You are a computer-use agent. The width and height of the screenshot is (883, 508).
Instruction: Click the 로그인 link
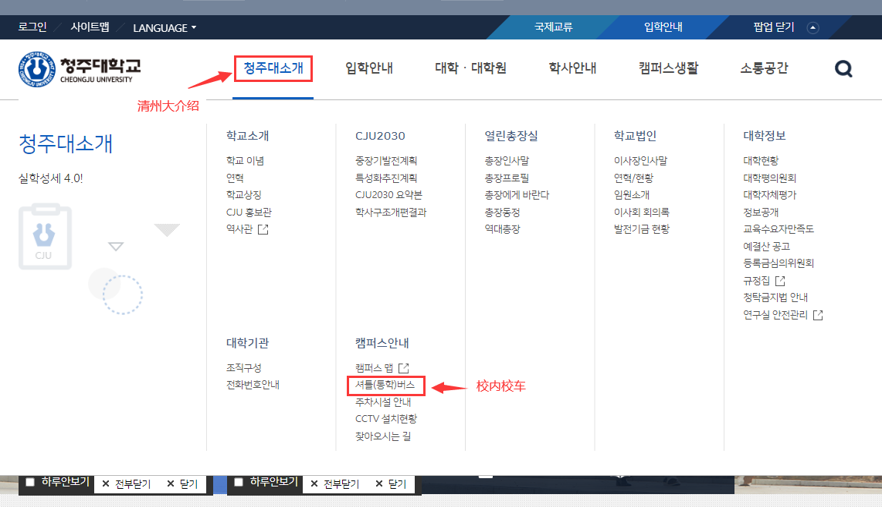click(33, 27)
